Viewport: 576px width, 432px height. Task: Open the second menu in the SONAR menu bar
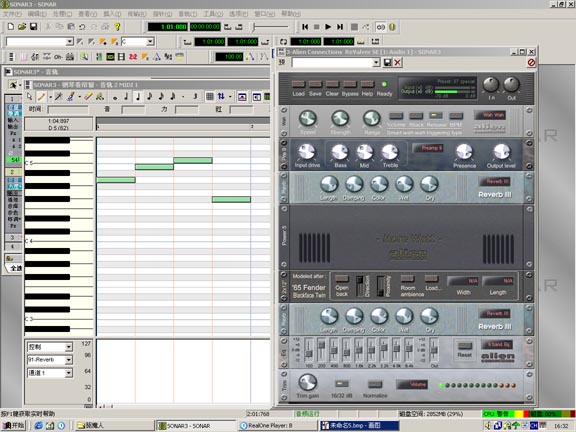37,14
